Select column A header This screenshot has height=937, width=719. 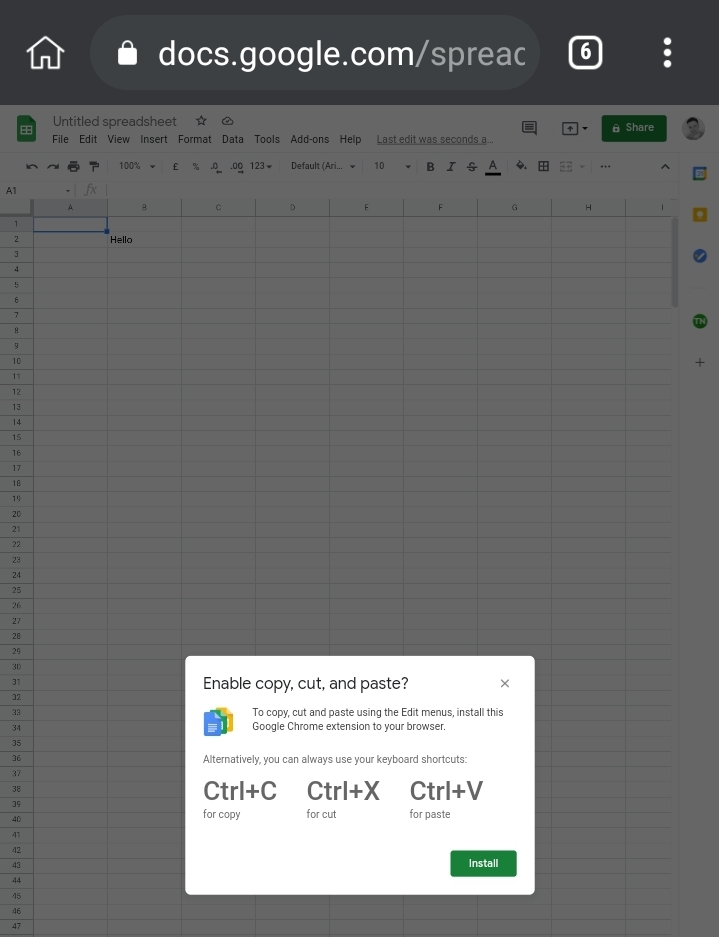[70, 207]
